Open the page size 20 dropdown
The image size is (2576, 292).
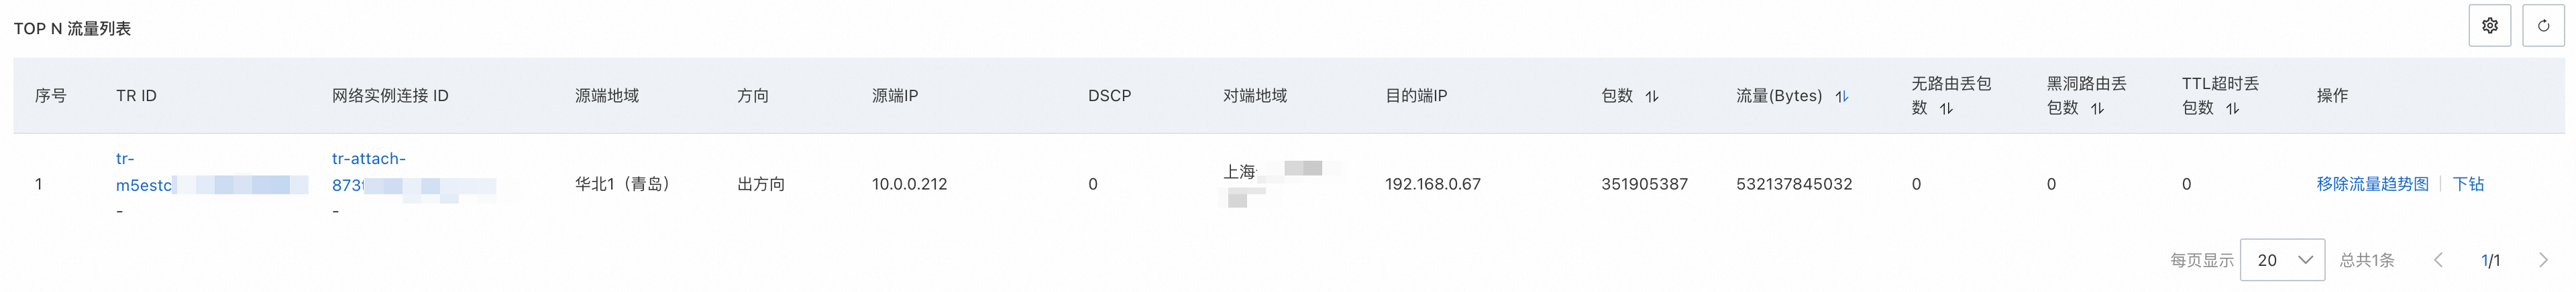(2282, 260)
